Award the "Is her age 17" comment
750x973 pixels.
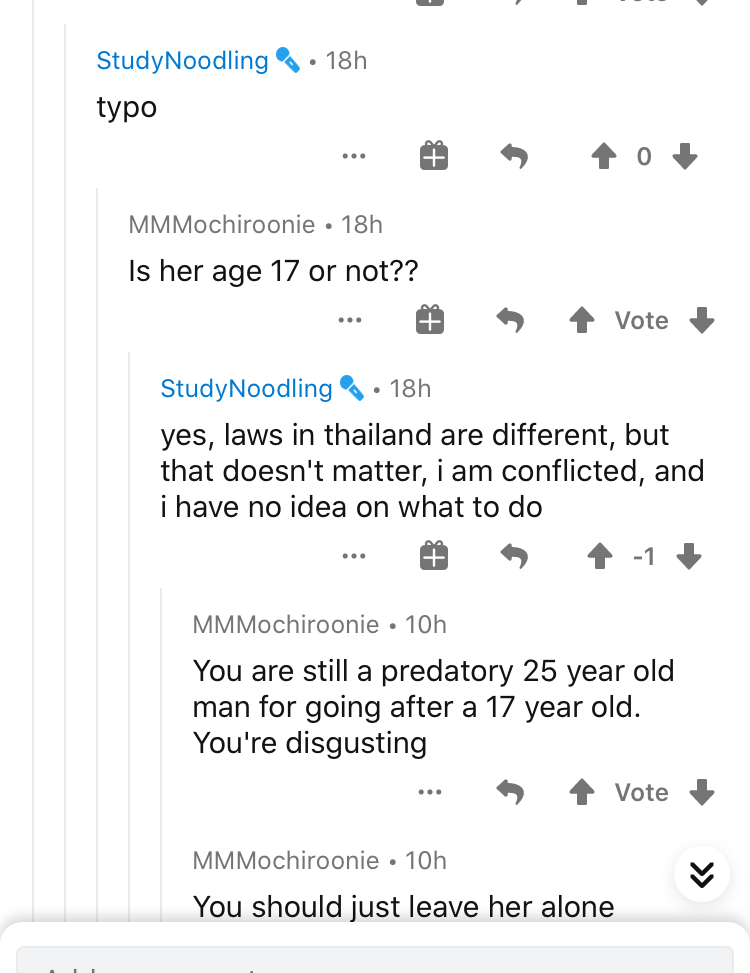[x=430, y=320]
